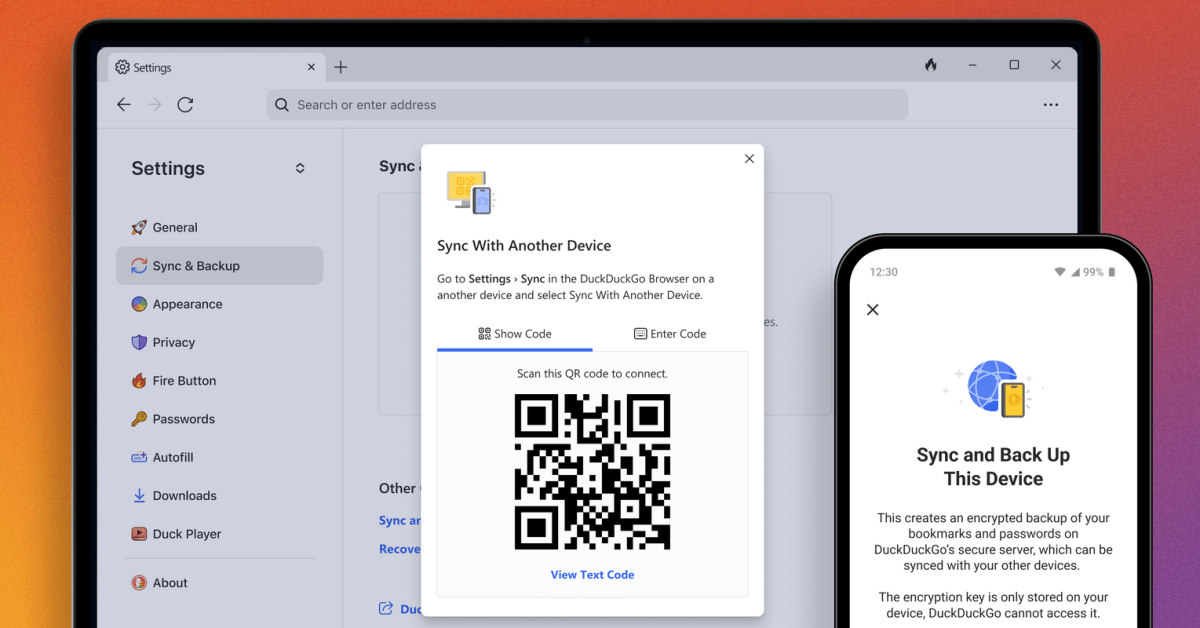Image resolution: width=1200 pixels, height=628 pixels.
Task: Expand the Settings section chevron selector
Action: (300, 168)
